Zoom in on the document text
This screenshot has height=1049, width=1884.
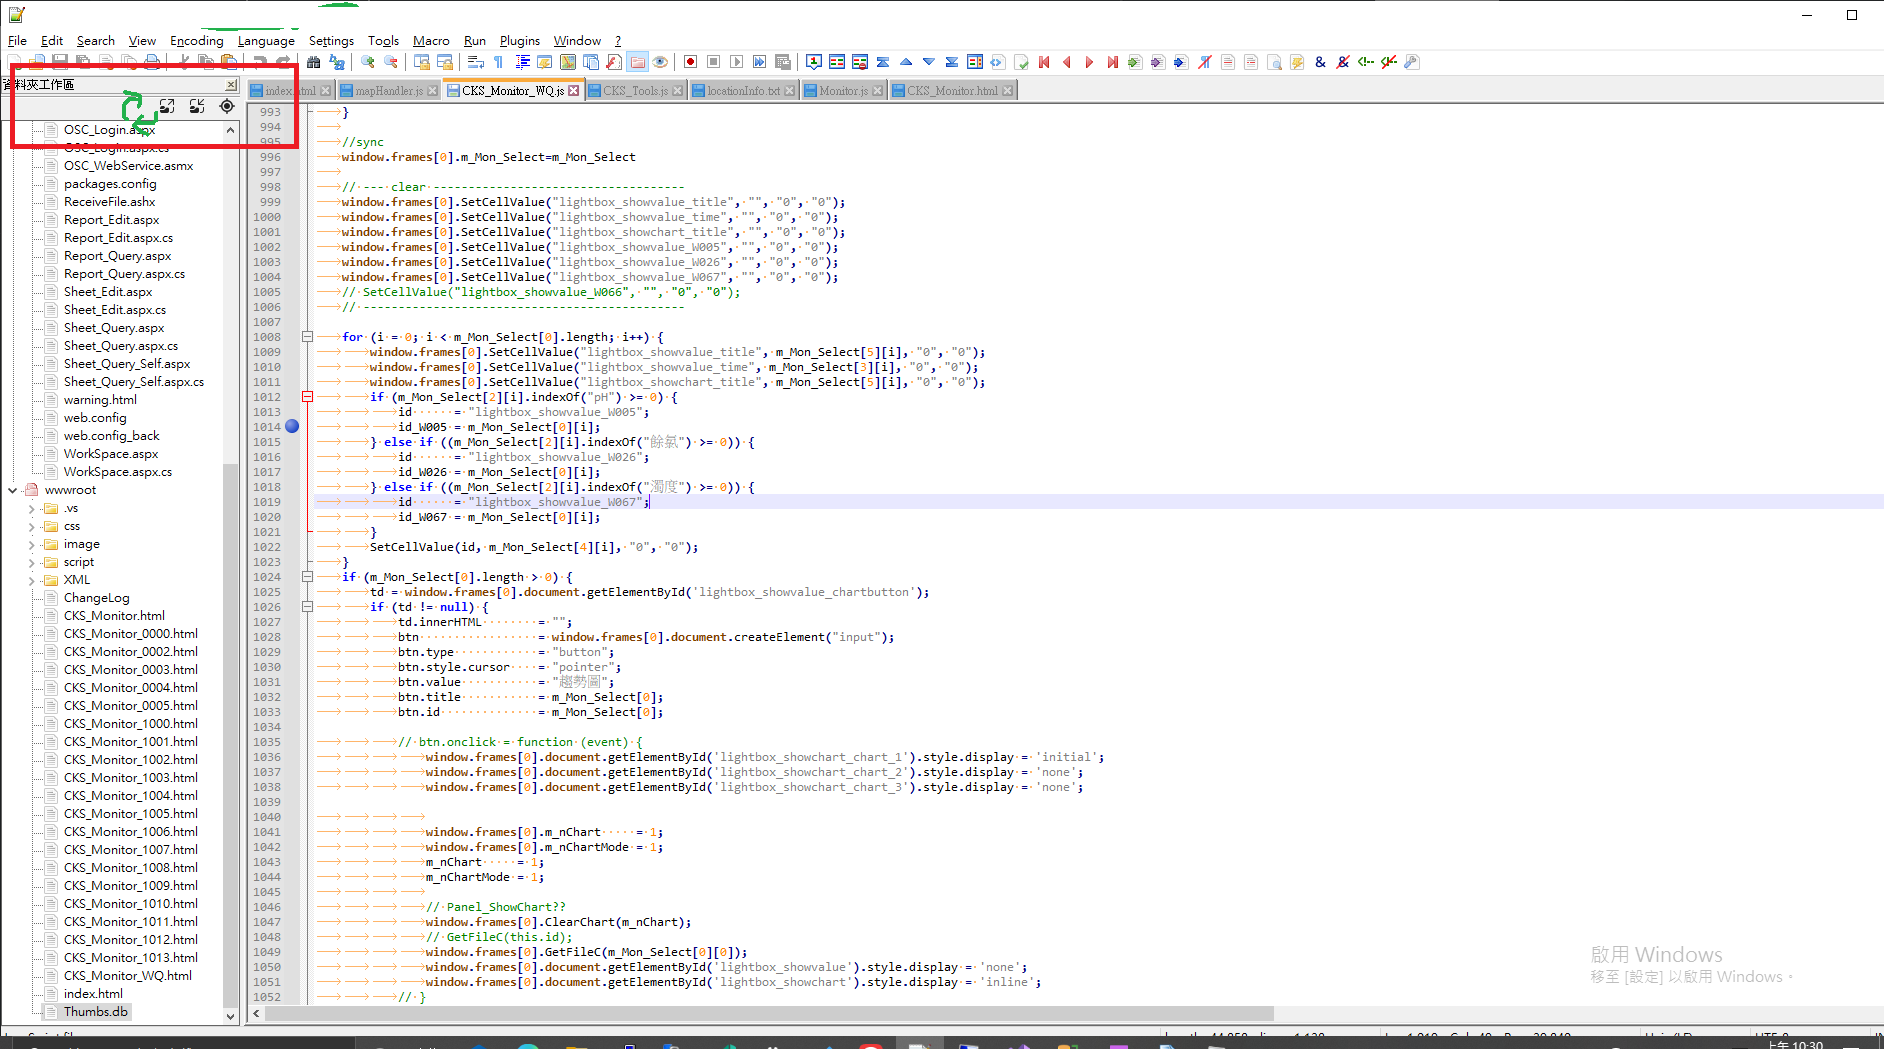pyautogui.click(x=365, y=61)
